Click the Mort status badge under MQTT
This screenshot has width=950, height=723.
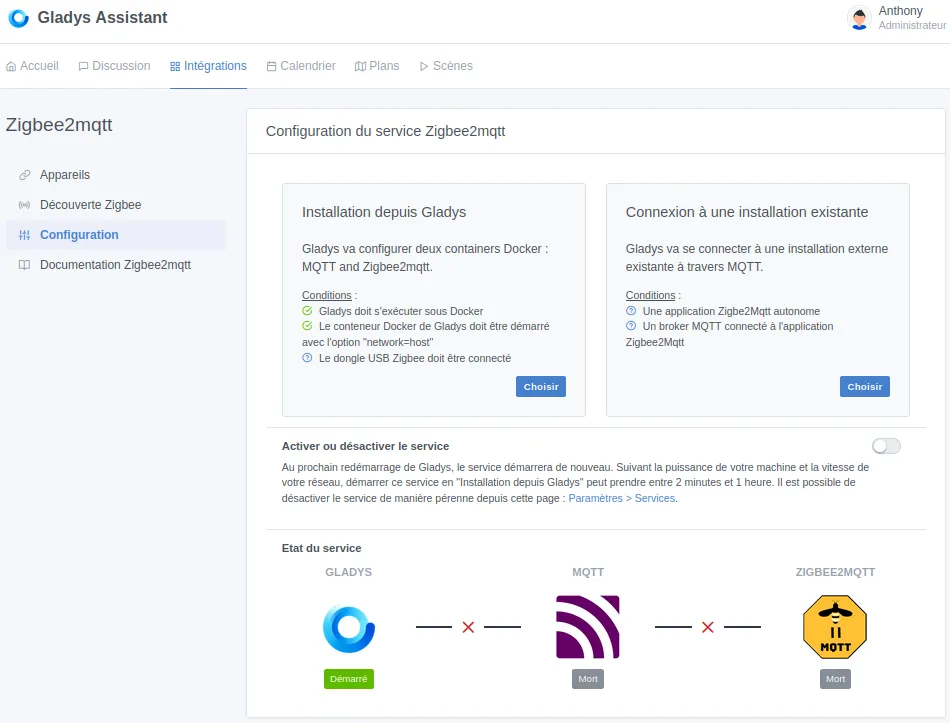tap(587, 678)
